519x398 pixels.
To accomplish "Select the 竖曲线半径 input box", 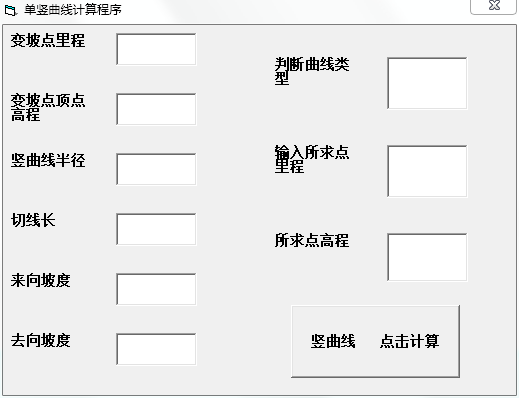I will (x=156, y=169).
